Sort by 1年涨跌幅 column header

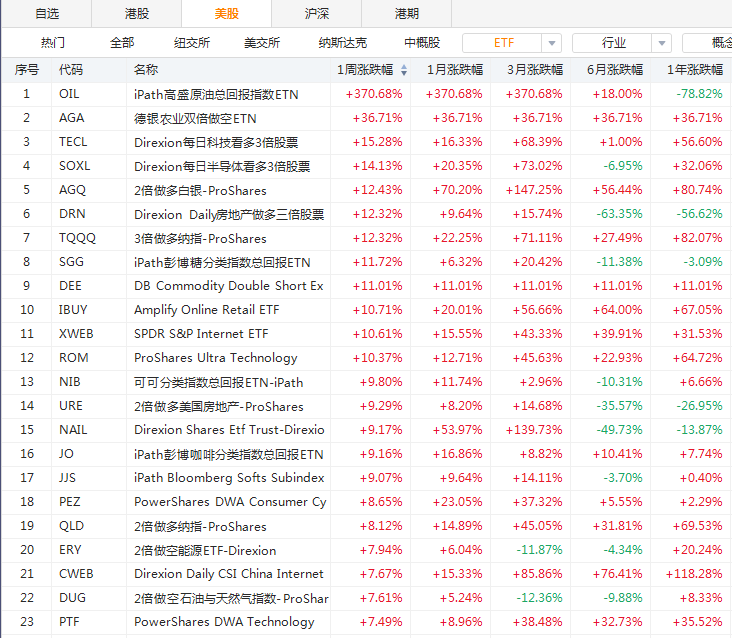[695, 70]
